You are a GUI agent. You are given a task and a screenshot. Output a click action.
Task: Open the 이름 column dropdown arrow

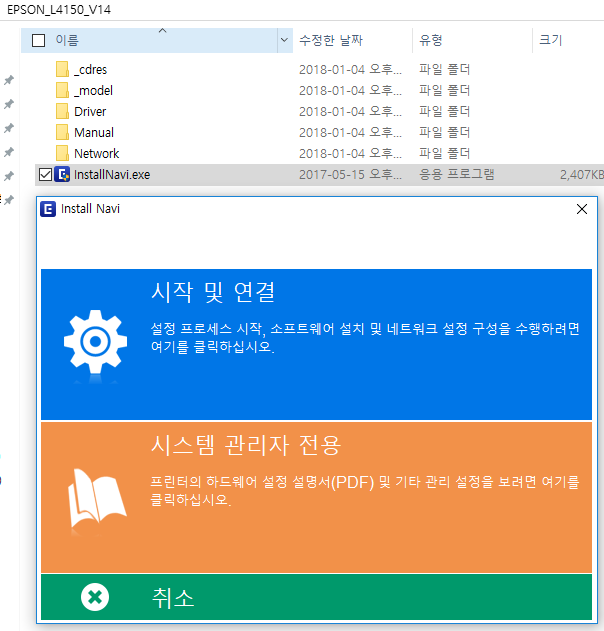tap(284, 40)
